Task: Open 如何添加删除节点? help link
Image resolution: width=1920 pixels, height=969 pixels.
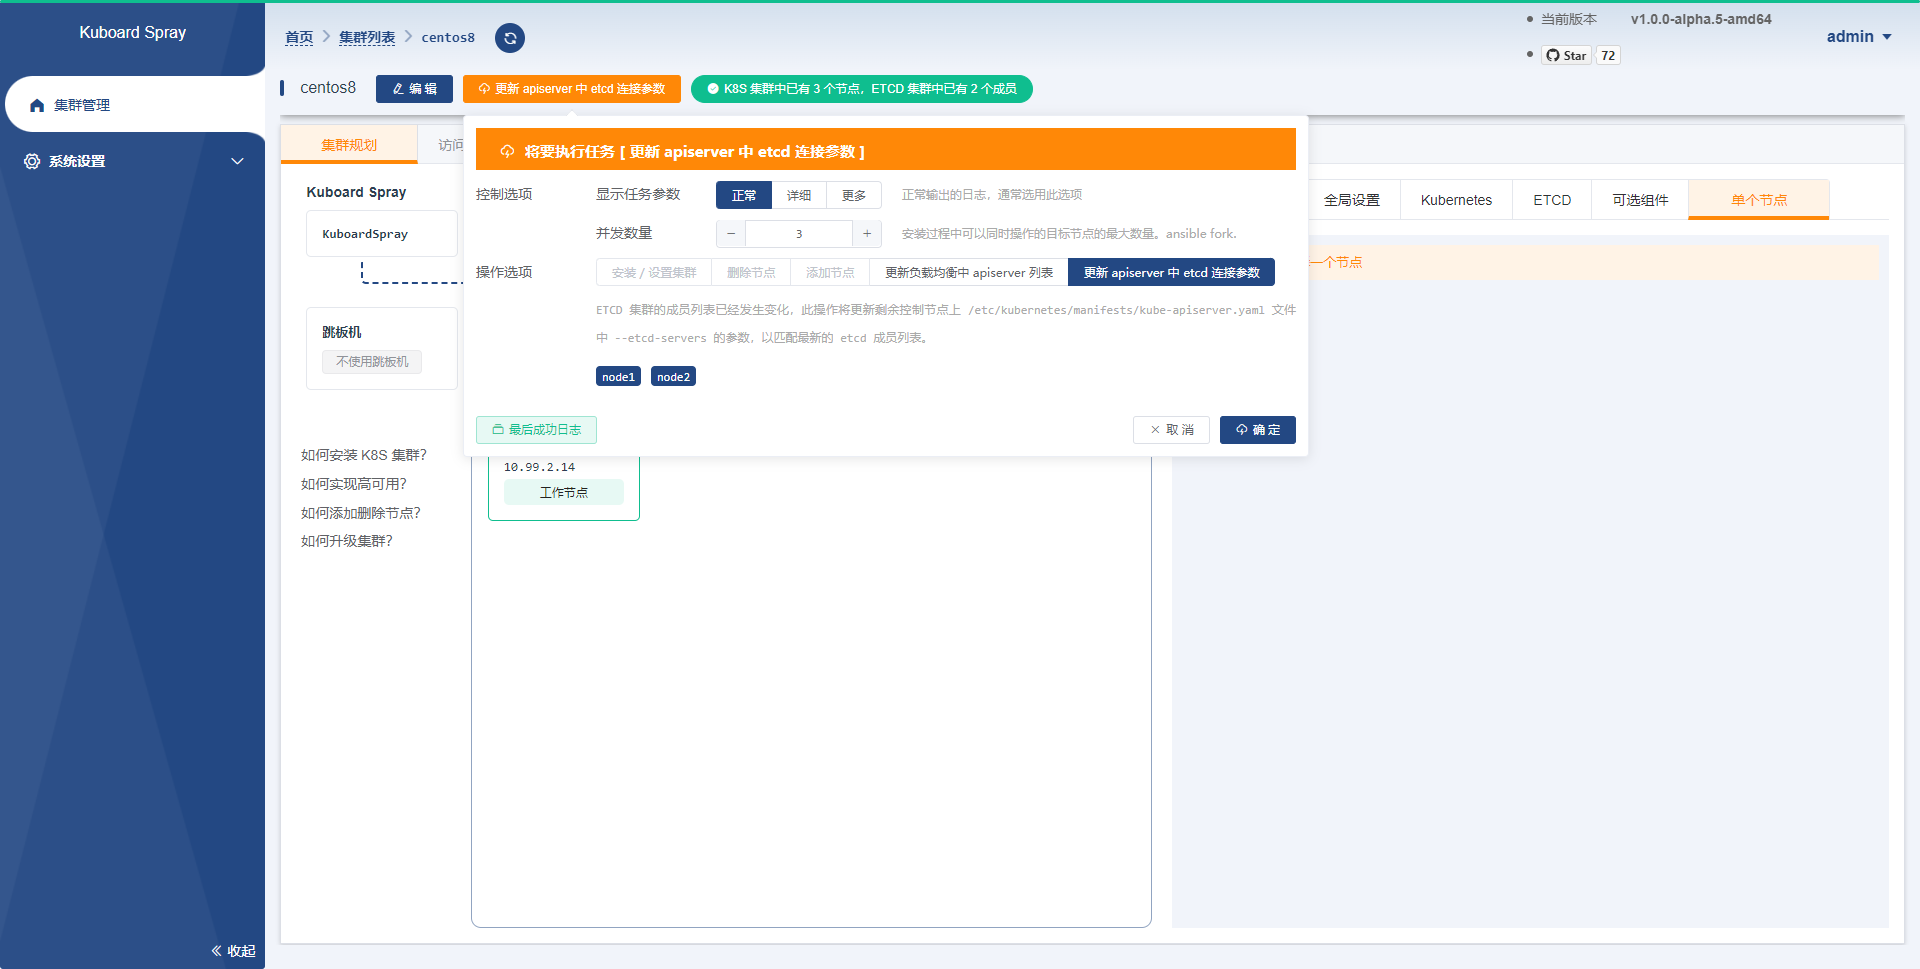Action: (x=361, y=513)
